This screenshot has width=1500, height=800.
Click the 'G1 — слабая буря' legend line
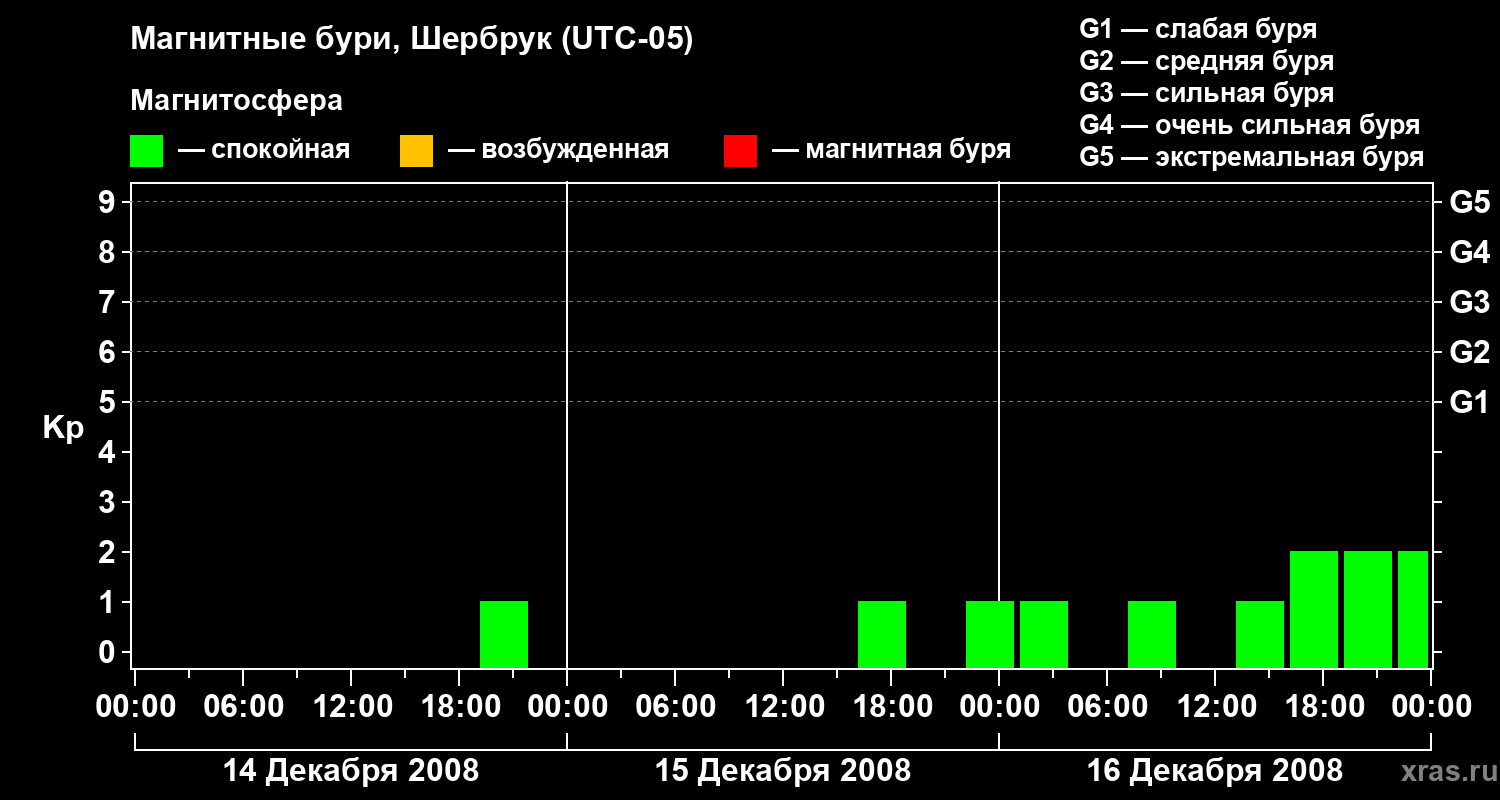tap(1198, 29)
